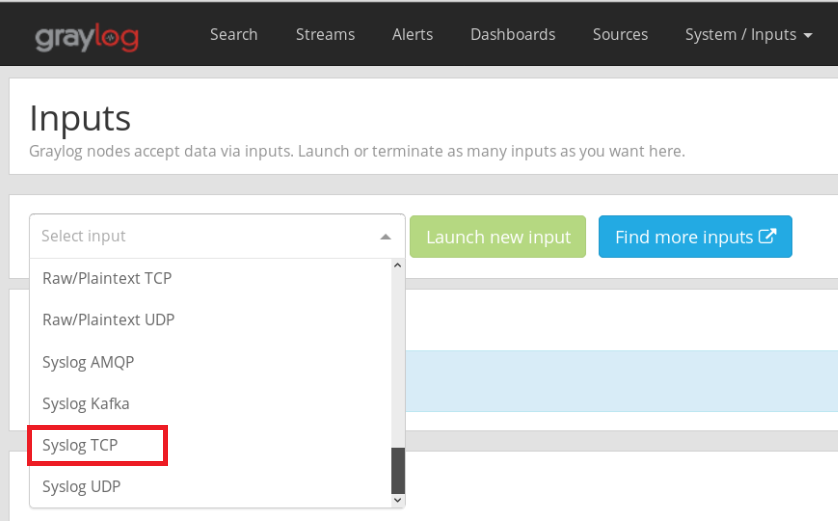Viewport: 838px width, 521px height.
Task: Navigate to Dashboards
Action: pos(513,34)
